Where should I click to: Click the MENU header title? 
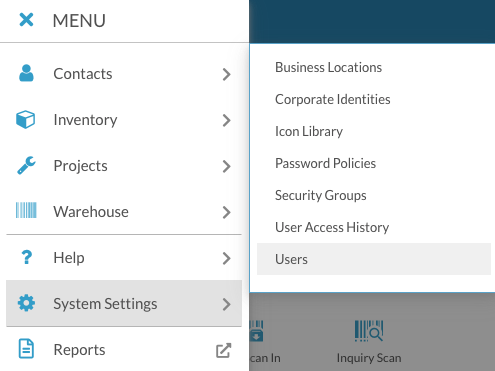click(x=79, y=21)
